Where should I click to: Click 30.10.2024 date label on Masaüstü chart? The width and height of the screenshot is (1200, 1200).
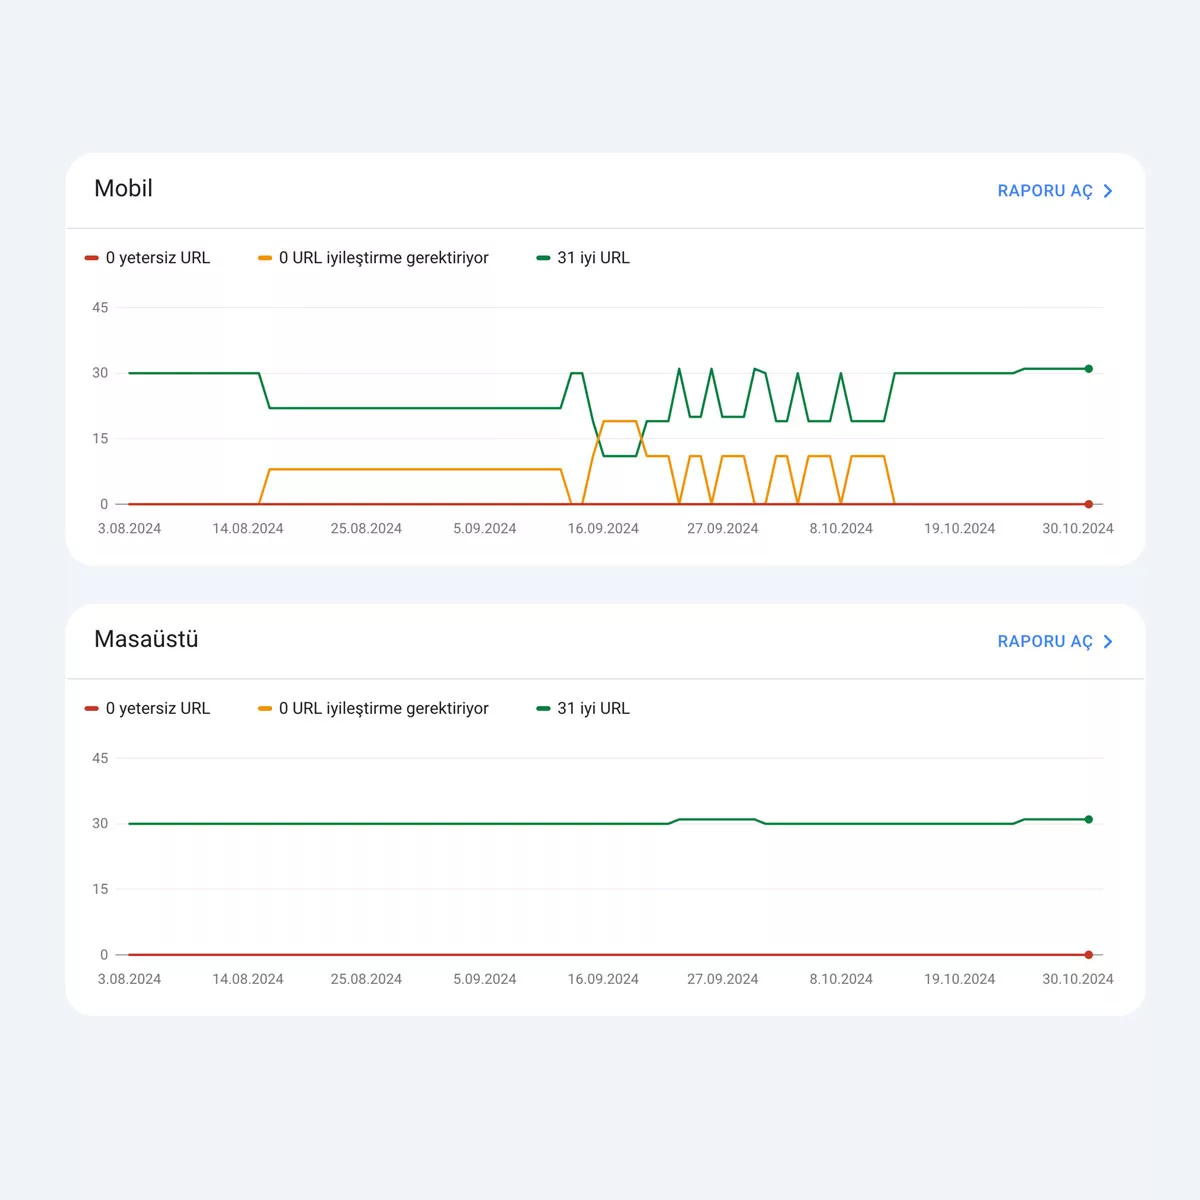click(1078, 980)
